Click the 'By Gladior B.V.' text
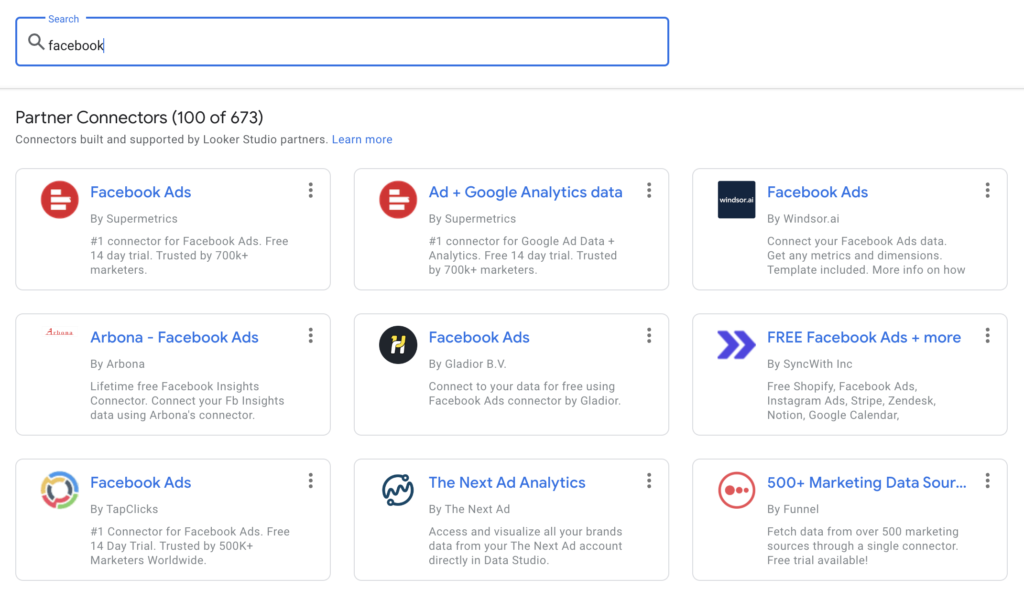Image resolution: width=1024 pixels, height=599 pixels. point(468,364)
